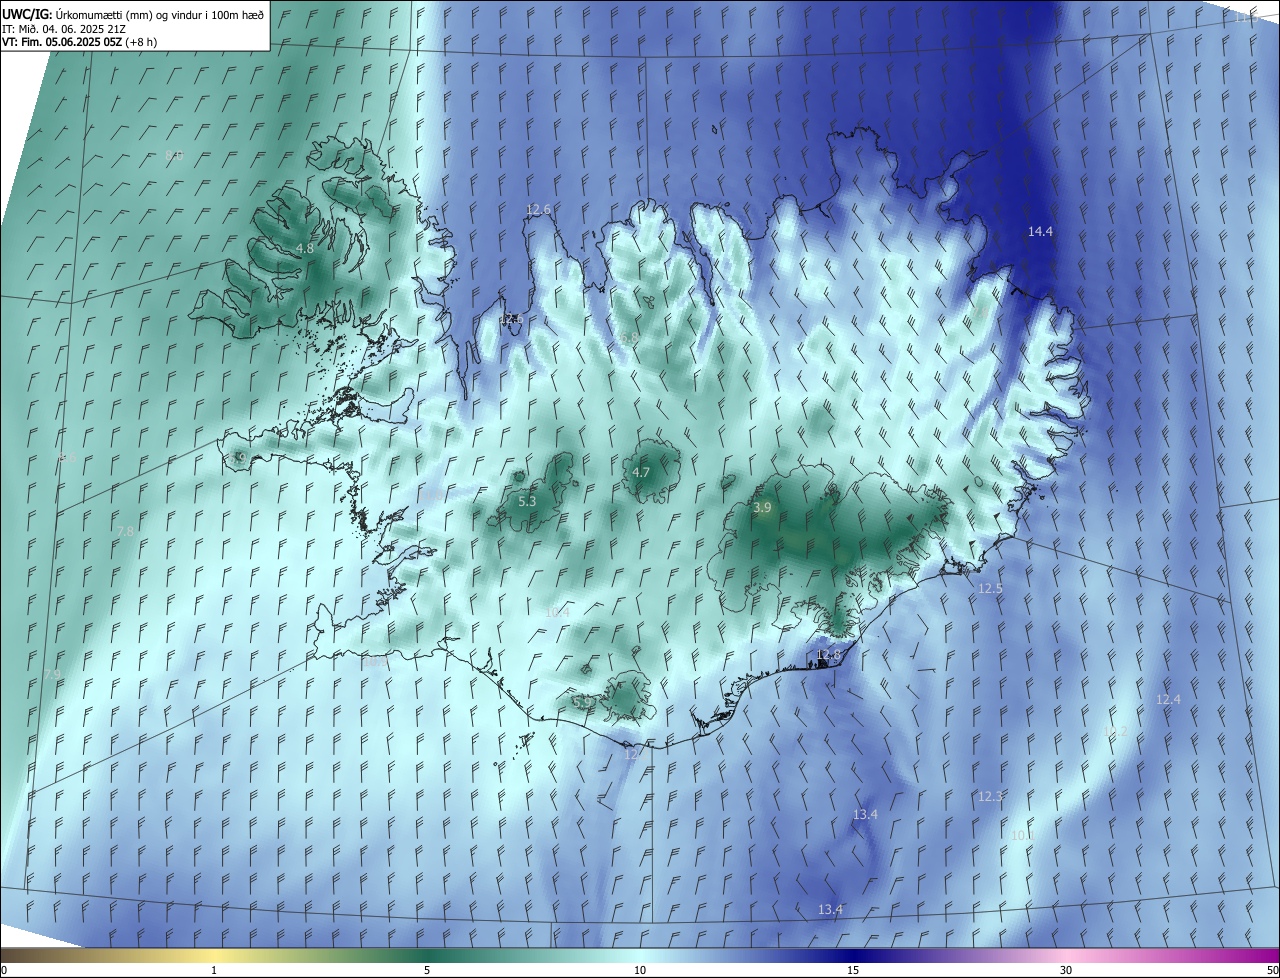Click the 4.8 value label over the Westfjords
Viewport: 1280px width, 978px height.
(305, 248)
